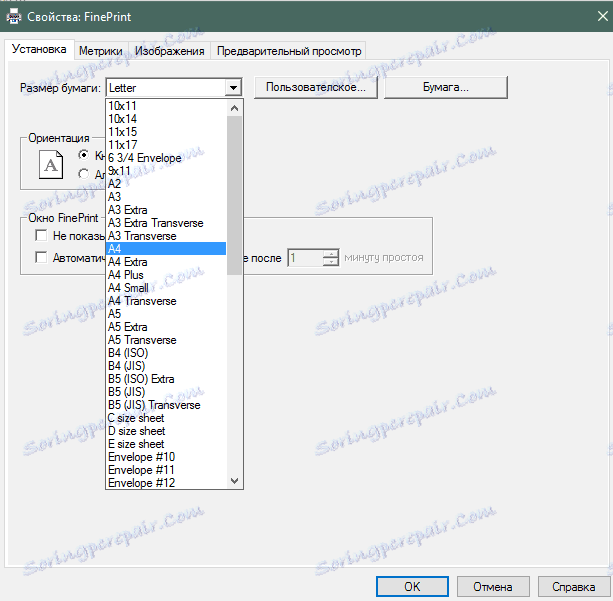
Task: Open the Предварительный просмотр tab
Action: tap(289, 51)
